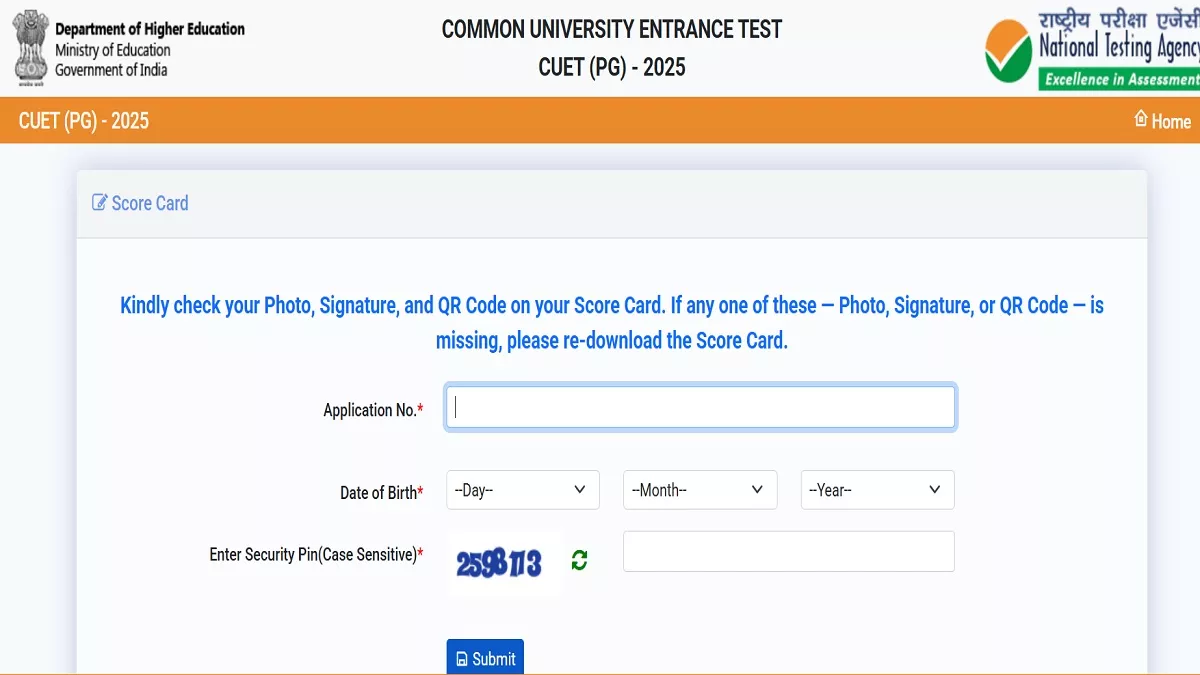Click the Score Card edit pencil icon

click(99, 203)
